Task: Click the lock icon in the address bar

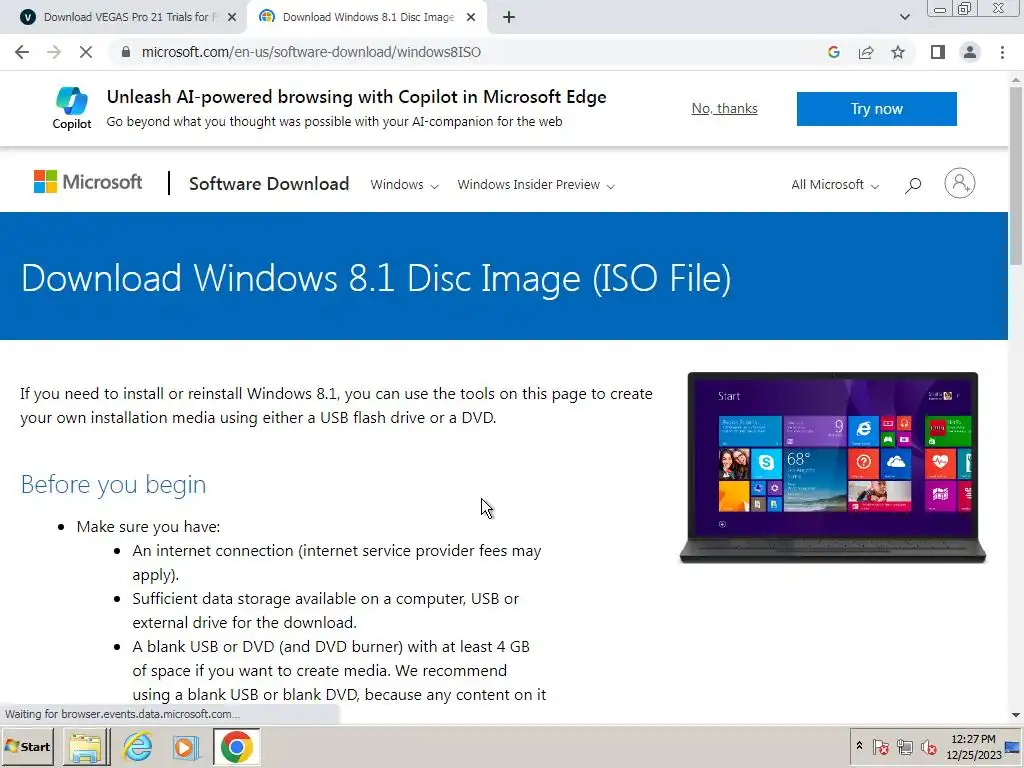Action: click(126, 52)
